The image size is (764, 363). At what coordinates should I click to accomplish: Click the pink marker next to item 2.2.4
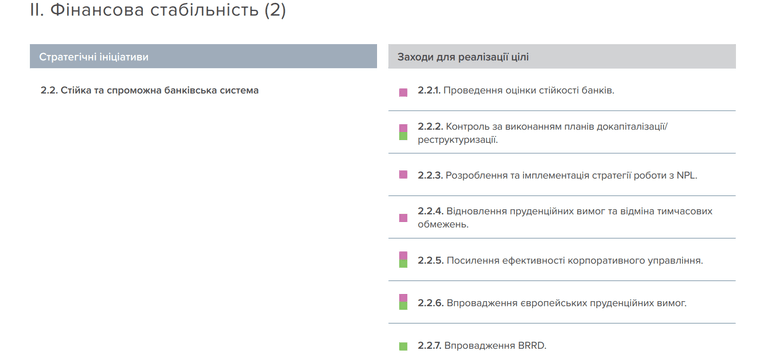pos(403,218)
